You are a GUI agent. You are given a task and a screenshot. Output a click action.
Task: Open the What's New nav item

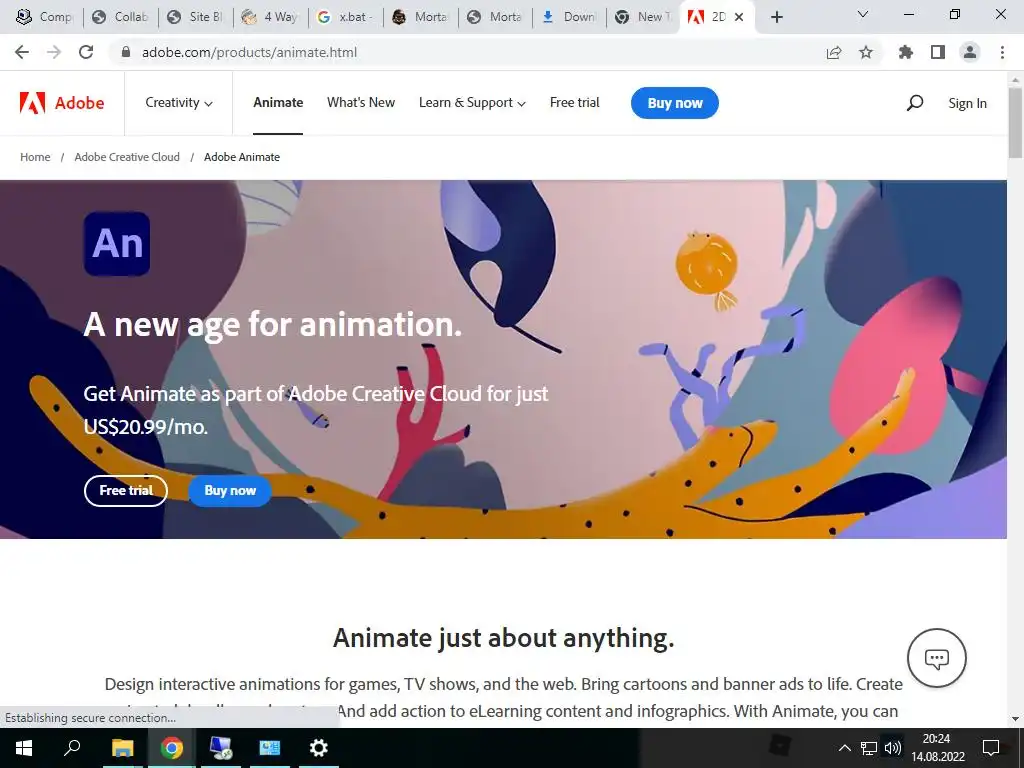(361, 103)
